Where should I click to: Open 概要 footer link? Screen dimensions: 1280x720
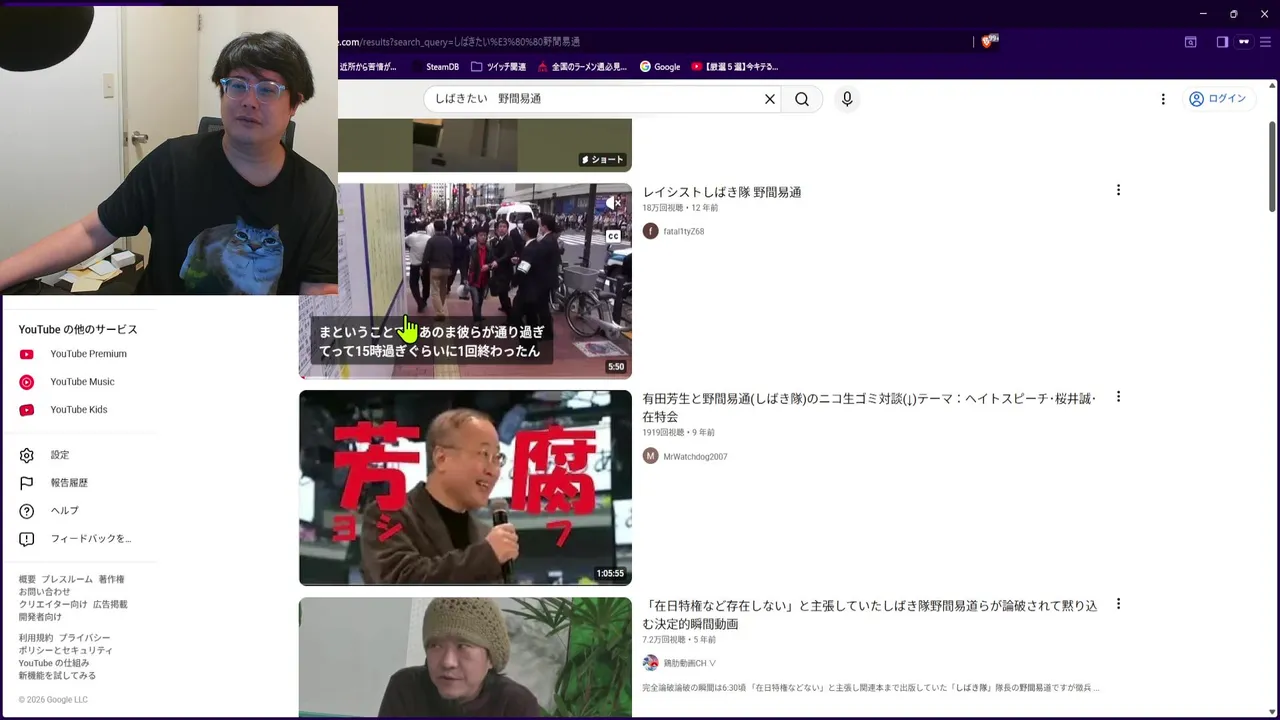pos(27,580)
